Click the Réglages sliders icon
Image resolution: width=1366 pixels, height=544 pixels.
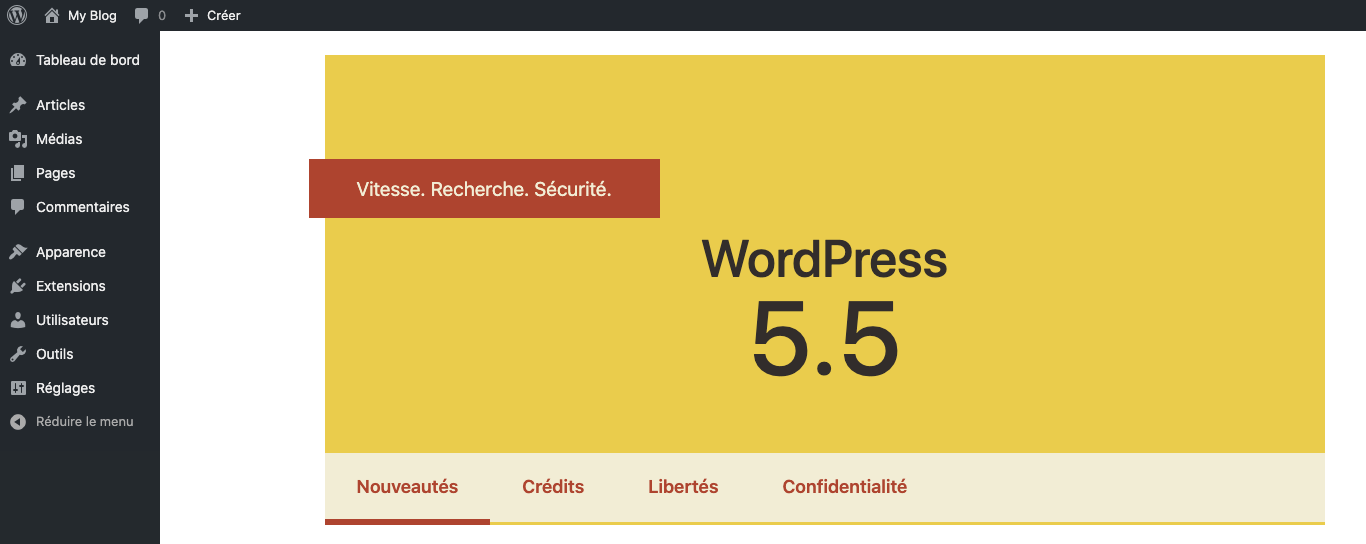coord(18,388)
